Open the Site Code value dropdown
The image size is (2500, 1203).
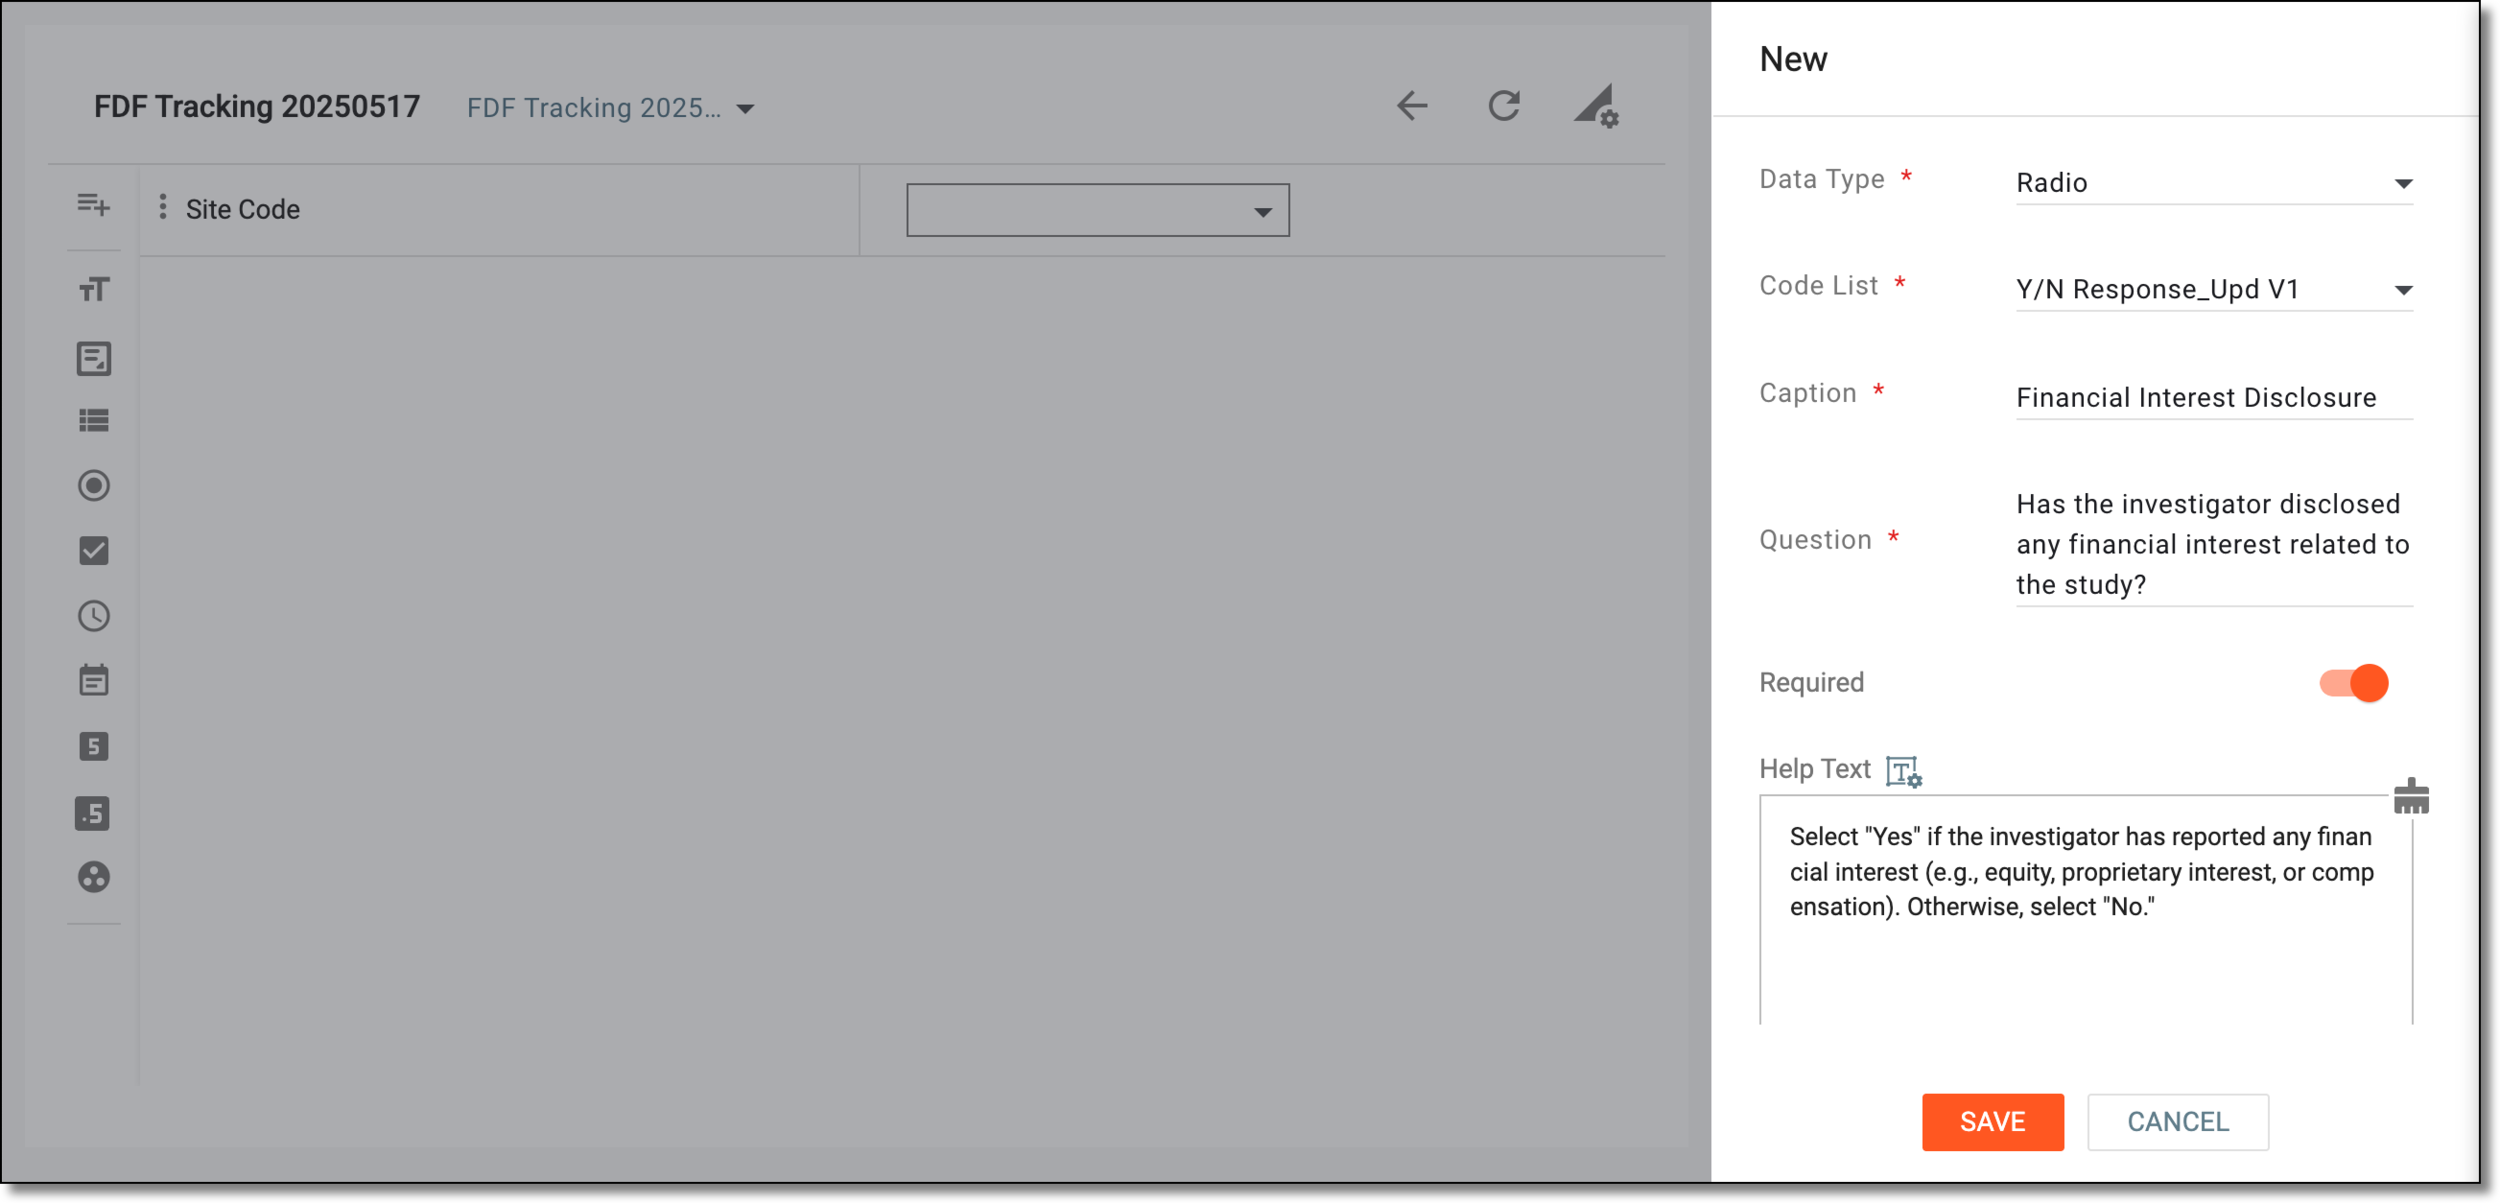pyautogui.click(x=1098, y=211)
